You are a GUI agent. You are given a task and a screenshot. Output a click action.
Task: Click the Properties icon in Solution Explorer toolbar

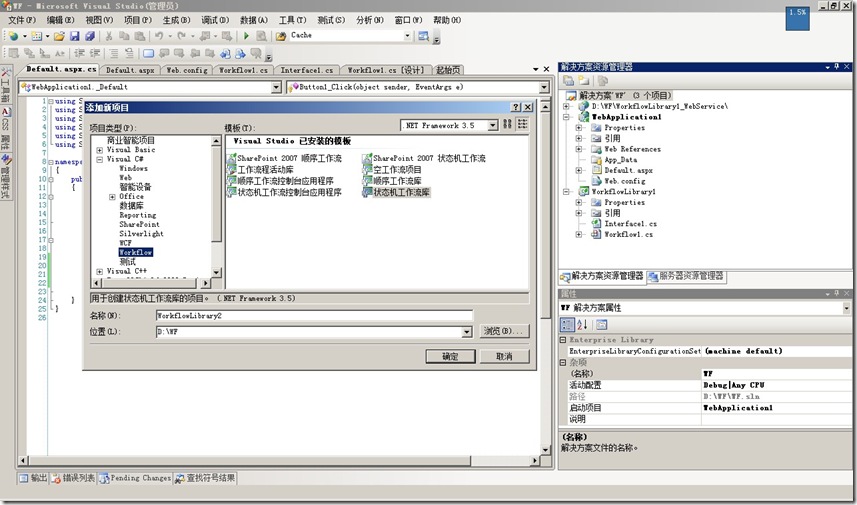pyautogui.click(x=568, y=81)
